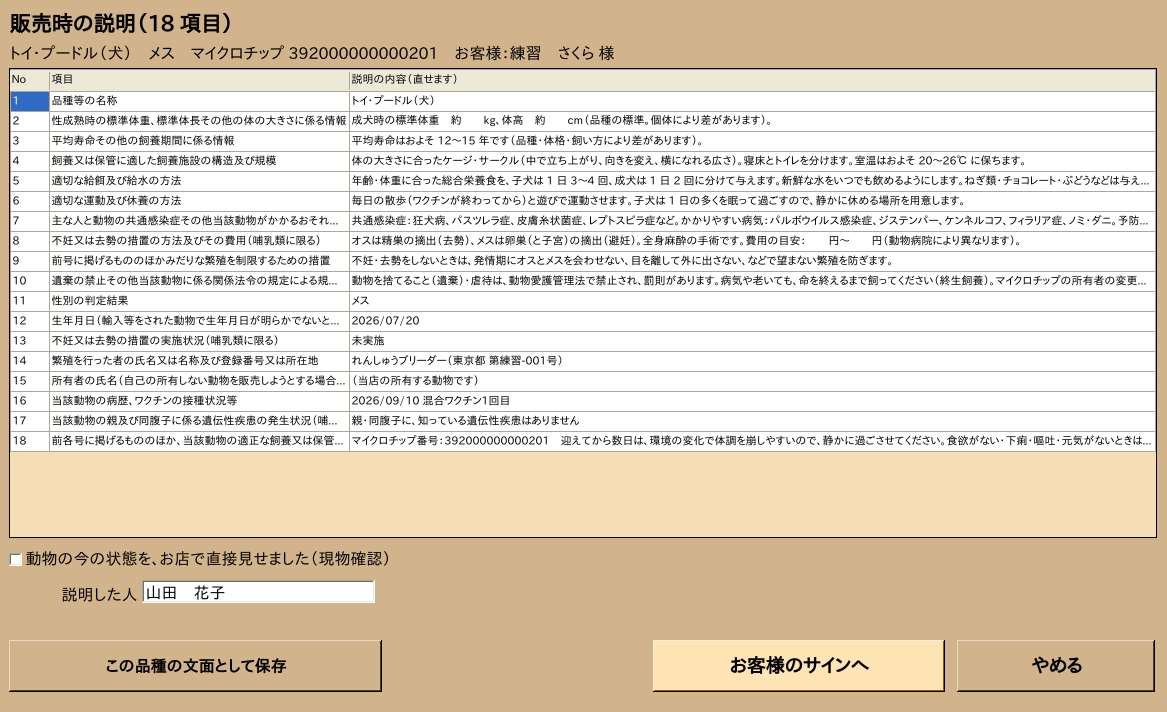
Task: Click the 知っている遺伝性疾患はありません content cell
Action: pyautogui.click(x=752, y=422)
